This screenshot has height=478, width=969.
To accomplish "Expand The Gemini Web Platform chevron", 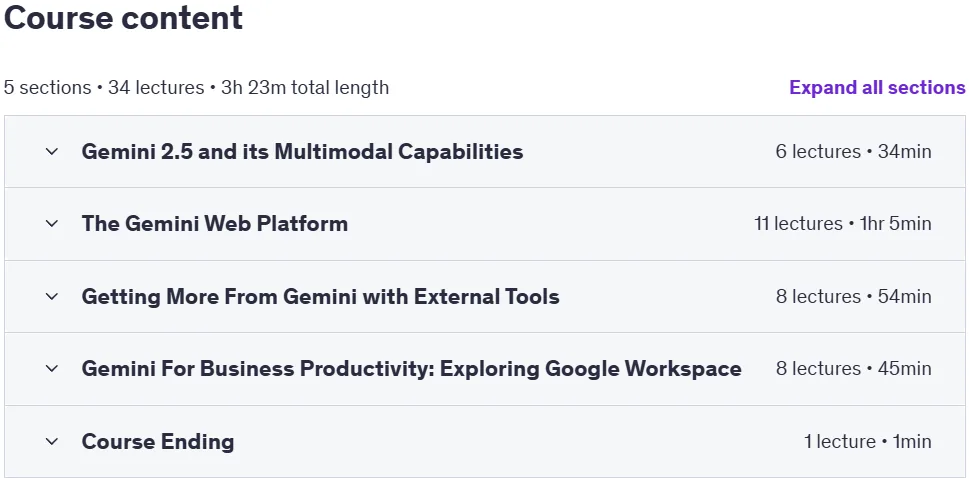I will click(52, 223).
